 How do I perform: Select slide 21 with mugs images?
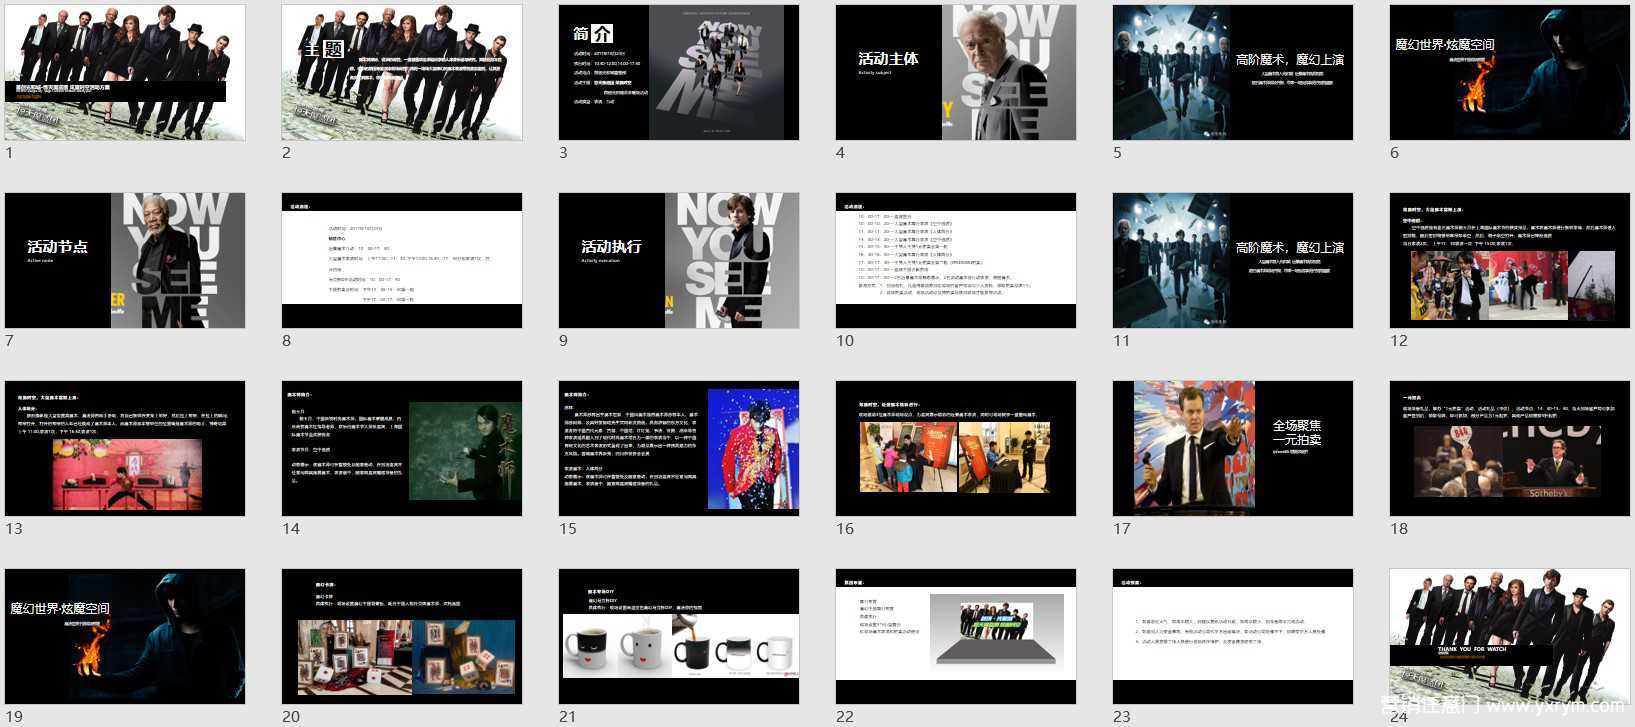(679, 636)
